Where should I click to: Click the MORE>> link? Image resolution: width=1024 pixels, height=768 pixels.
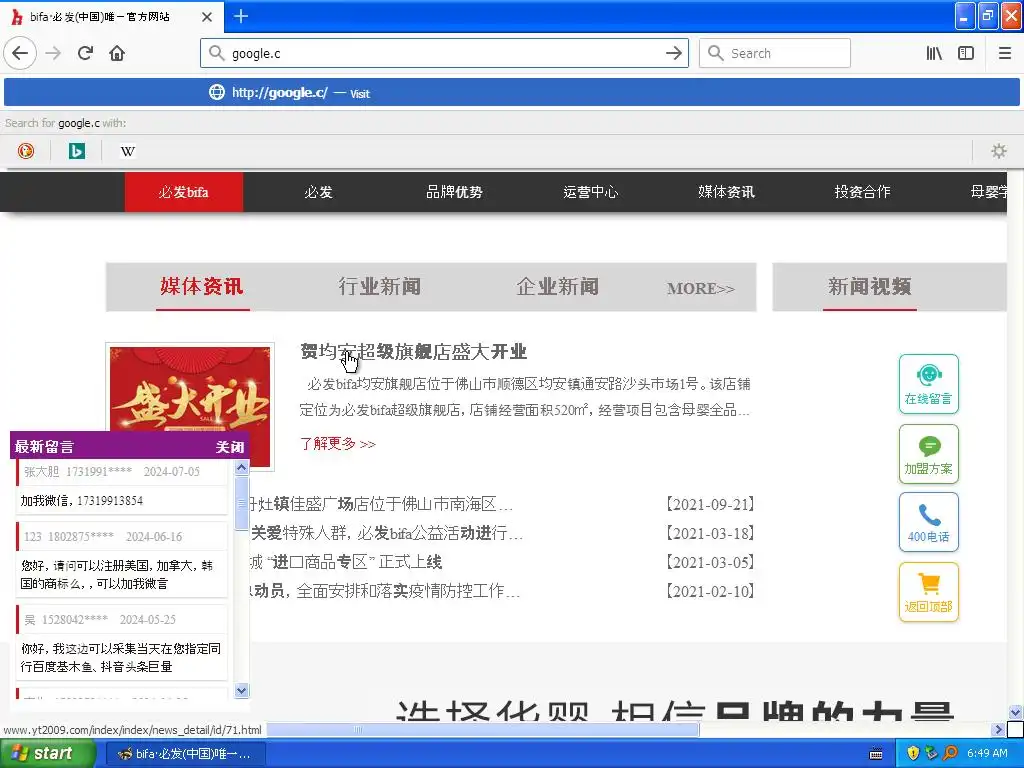coord(701,288)
